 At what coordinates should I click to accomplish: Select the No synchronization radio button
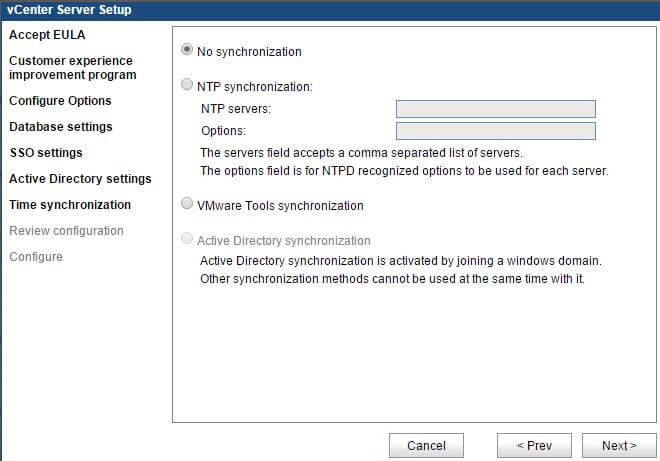tap(187, 50)
